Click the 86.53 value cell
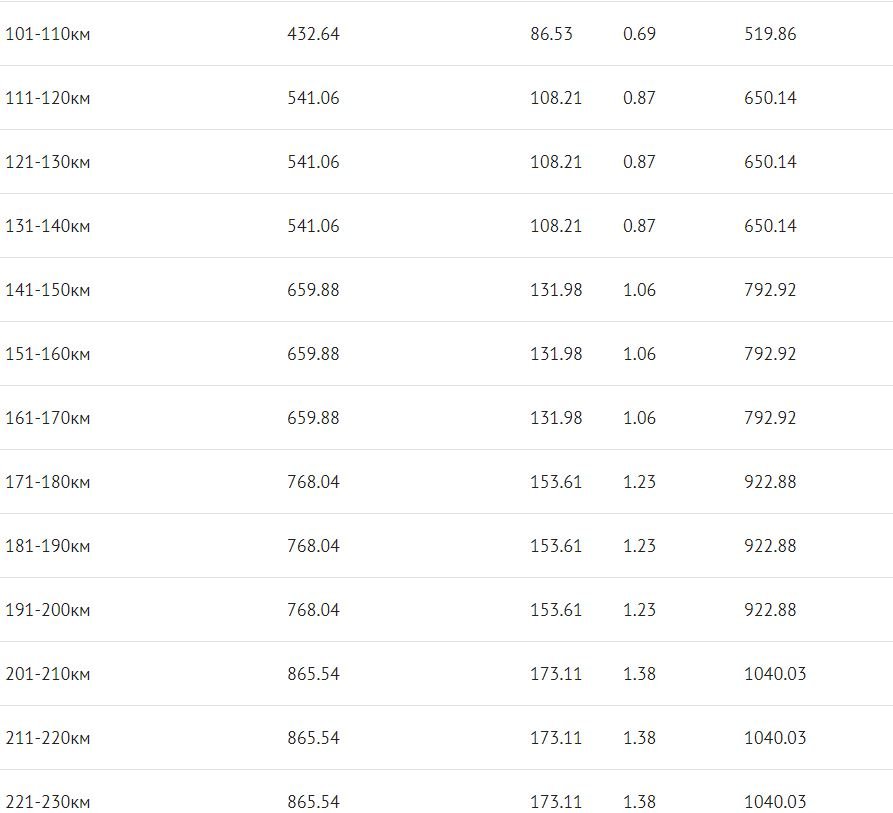The height and width of the screenshot is (813, 893). click(551, 34)
